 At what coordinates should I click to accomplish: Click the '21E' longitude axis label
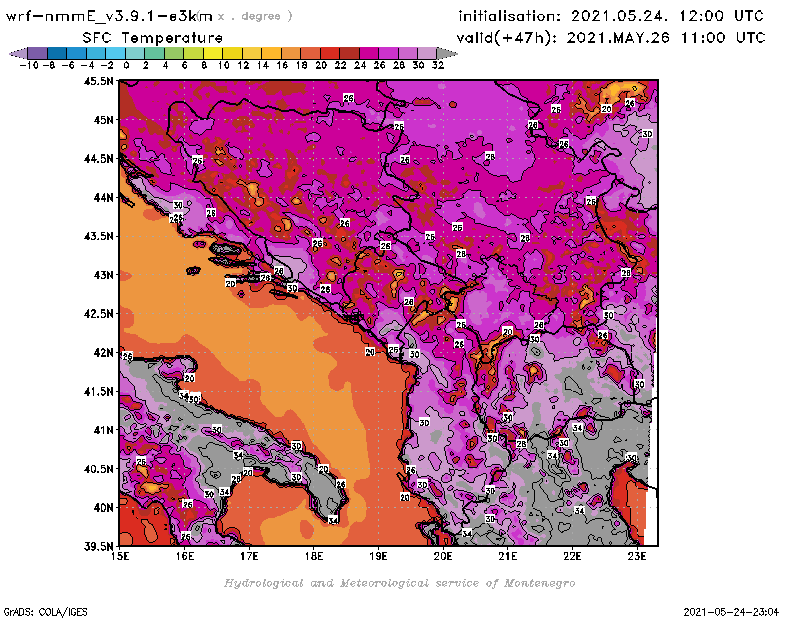(508, 556)
